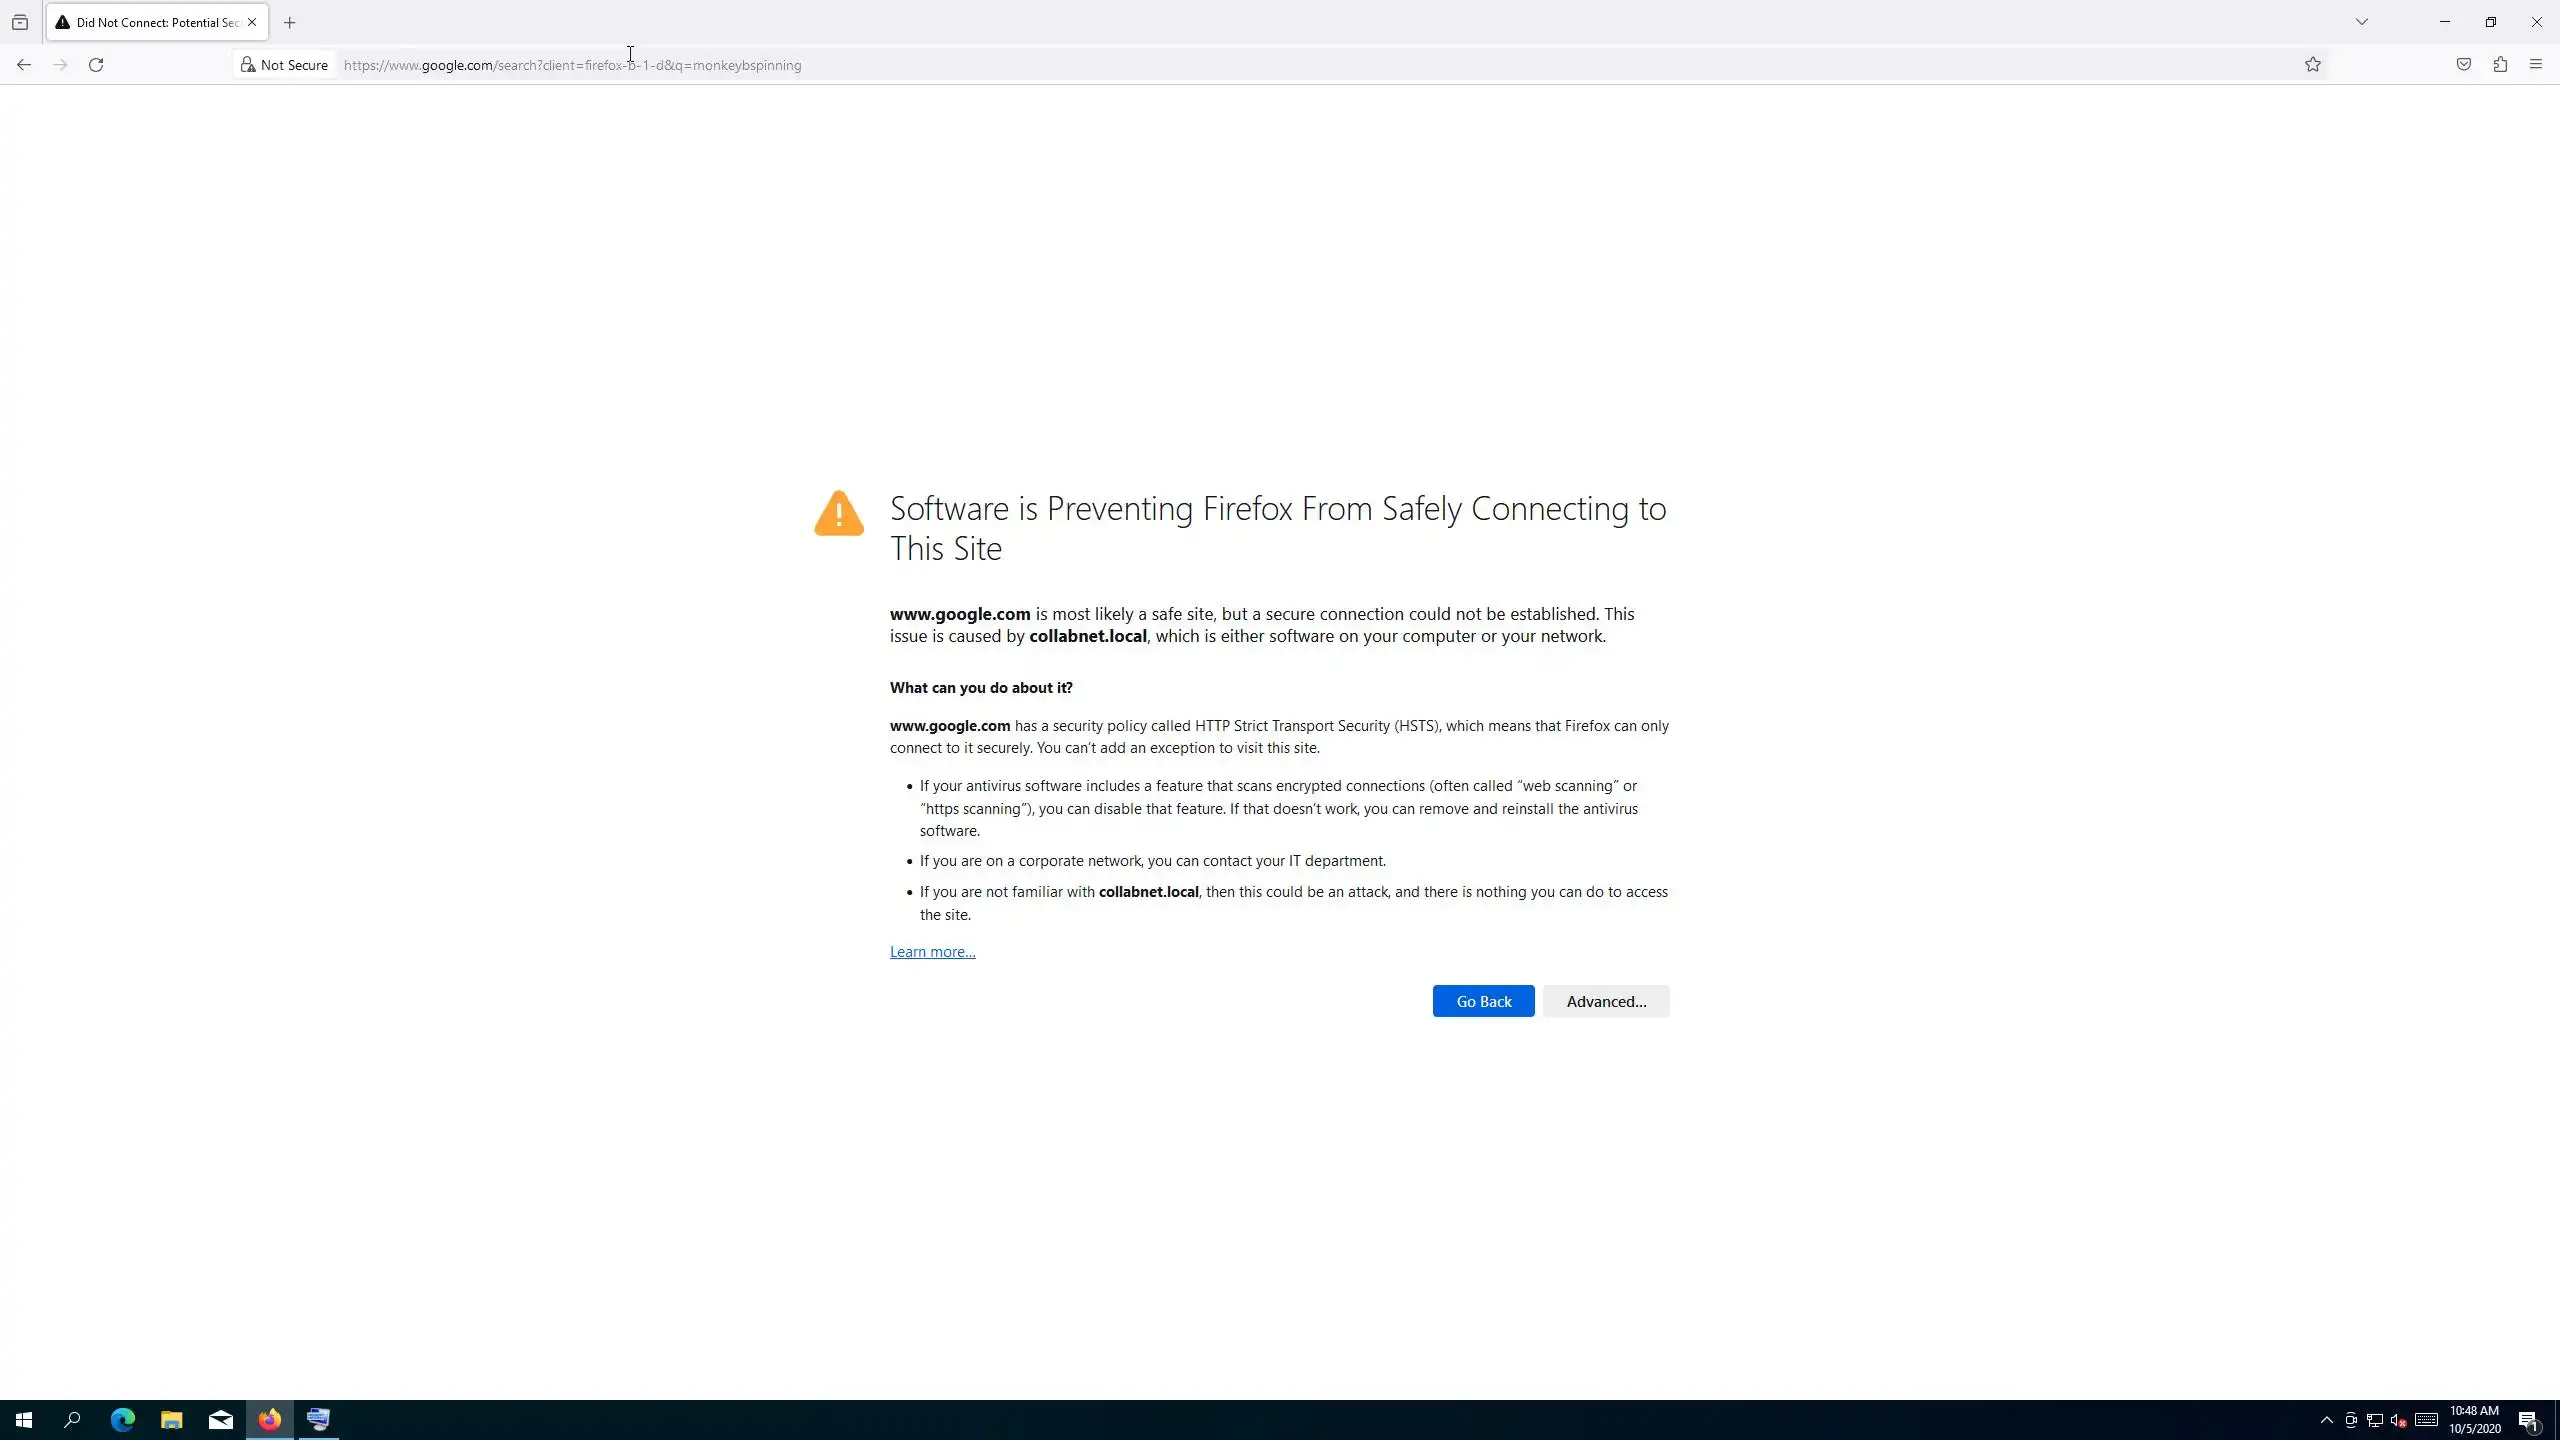
Task: Open the Firefox View icon
Action: pos(20,22)
